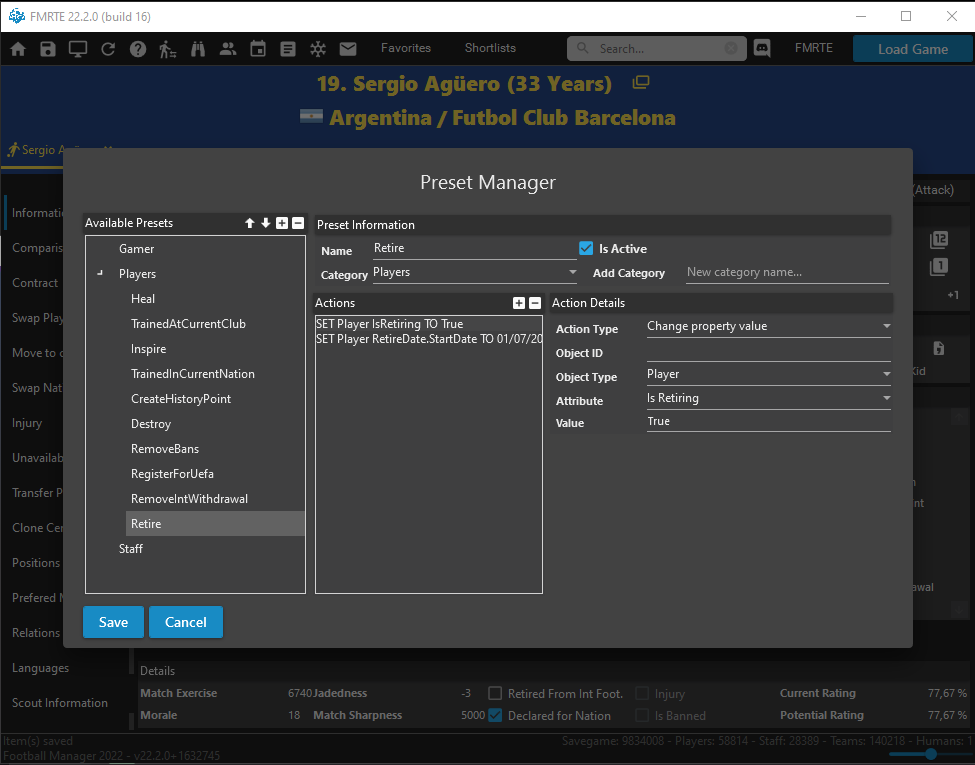Expand the Attribute dropdown Is Retiring
Viewport: 975px width, 765px height.
click(768, 398)
